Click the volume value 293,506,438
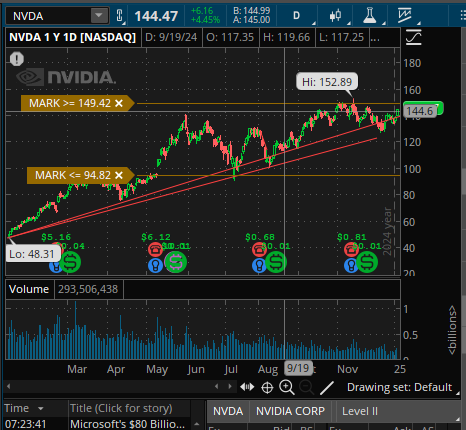 click(88, 289)
